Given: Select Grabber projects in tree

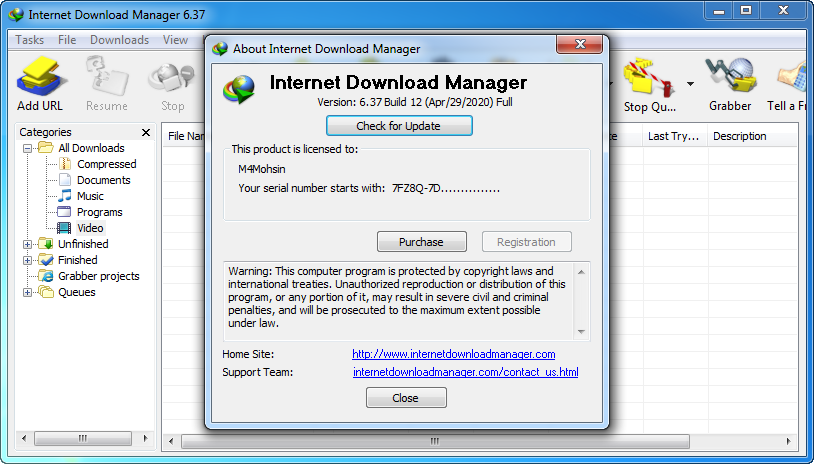Looking at the screenshot, I should (x=99, y=276).
